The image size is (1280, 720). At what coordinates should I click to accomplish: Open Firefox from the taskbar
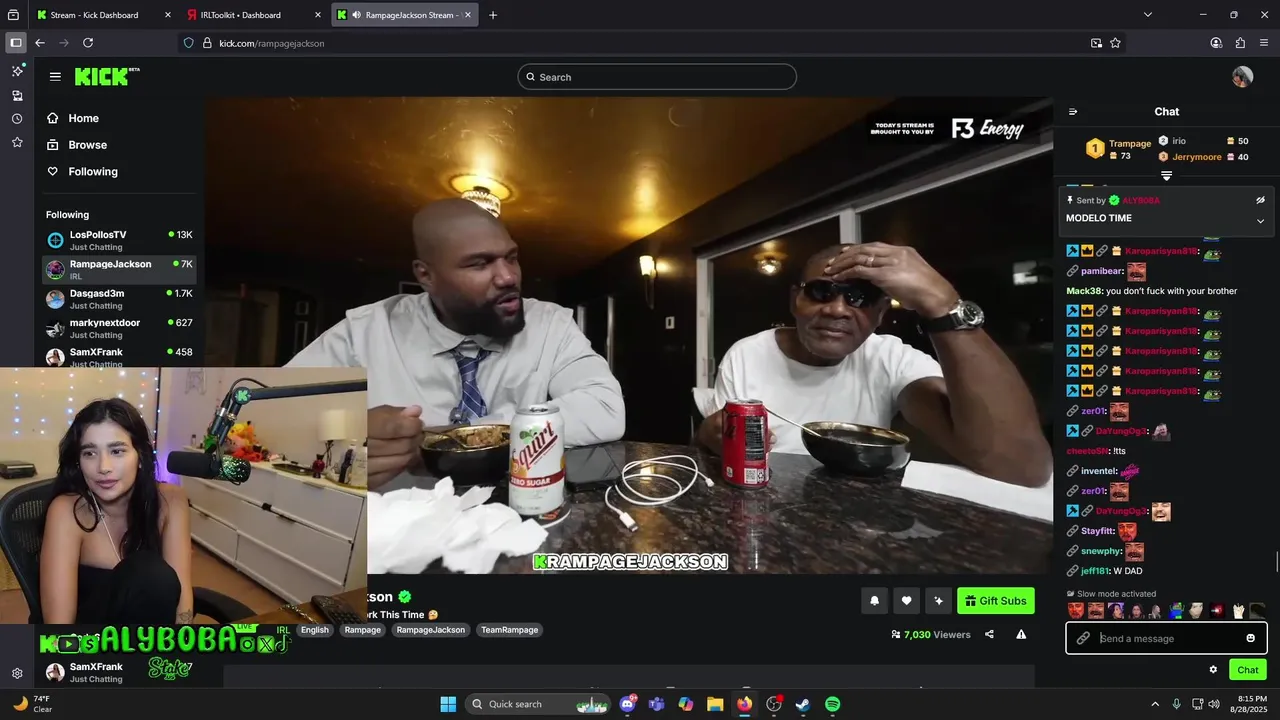click(744, 704)
